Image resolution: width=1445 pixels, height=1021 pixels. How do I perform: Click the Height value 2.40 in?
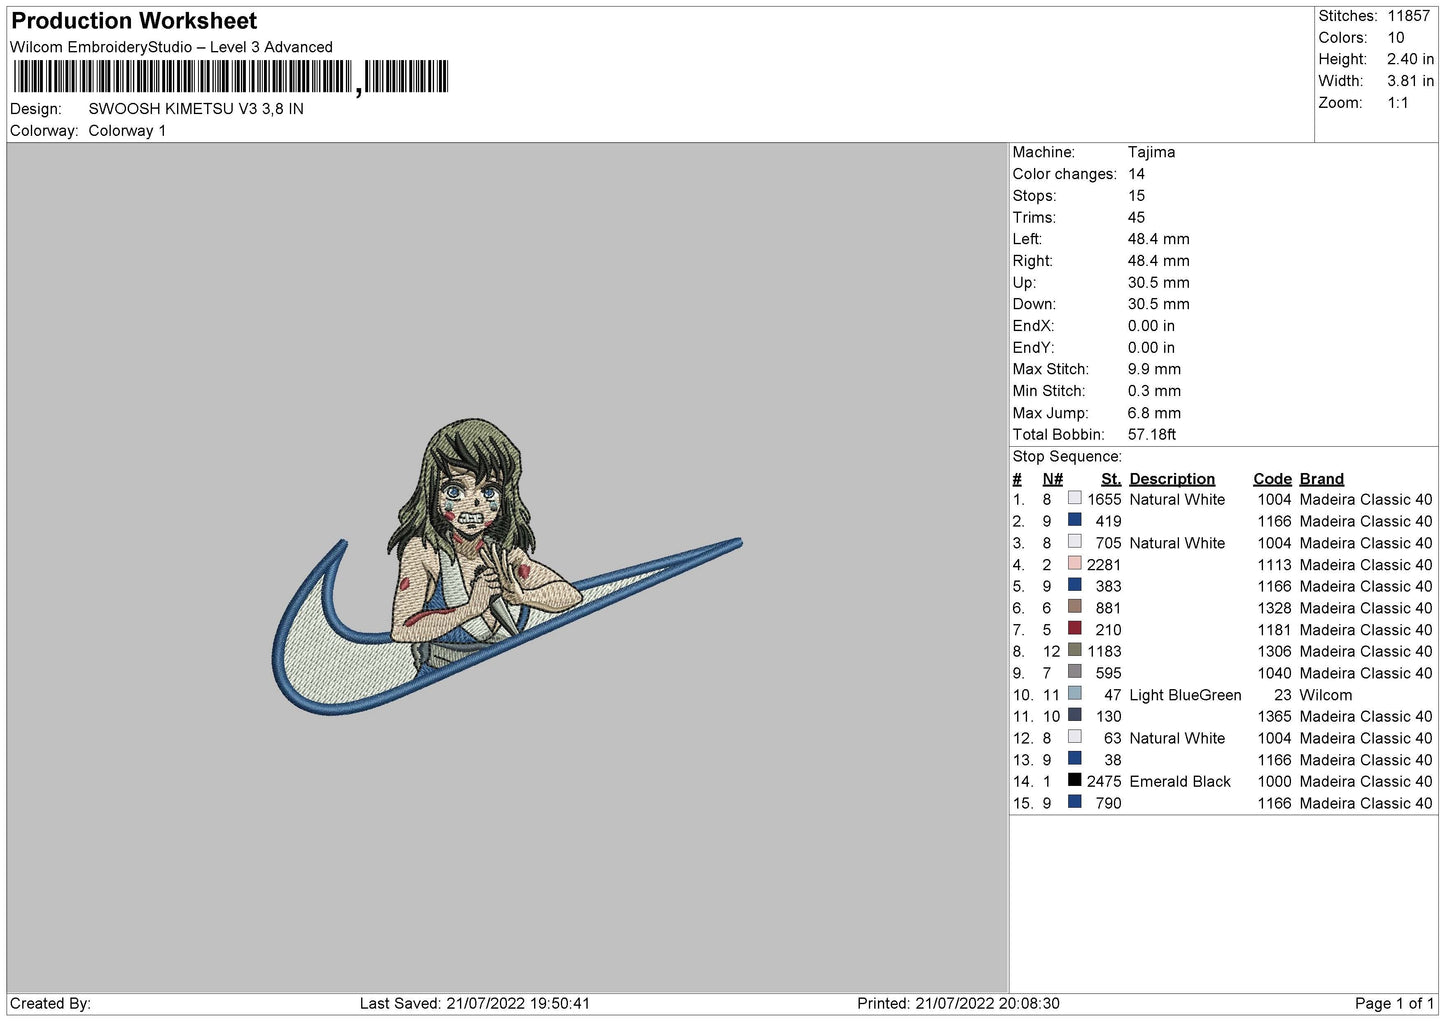pos(1410,60)
